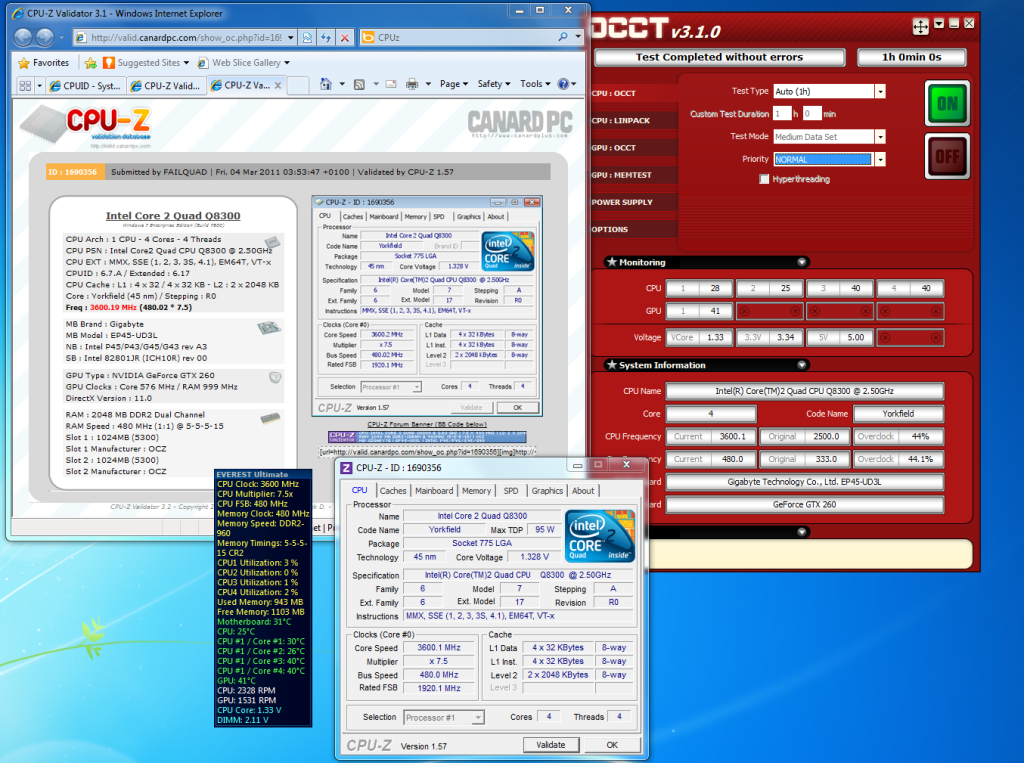Viewport: 1024px width, 763px height.
Task: Select CPU : OCCT test tab
Action: 633,93
